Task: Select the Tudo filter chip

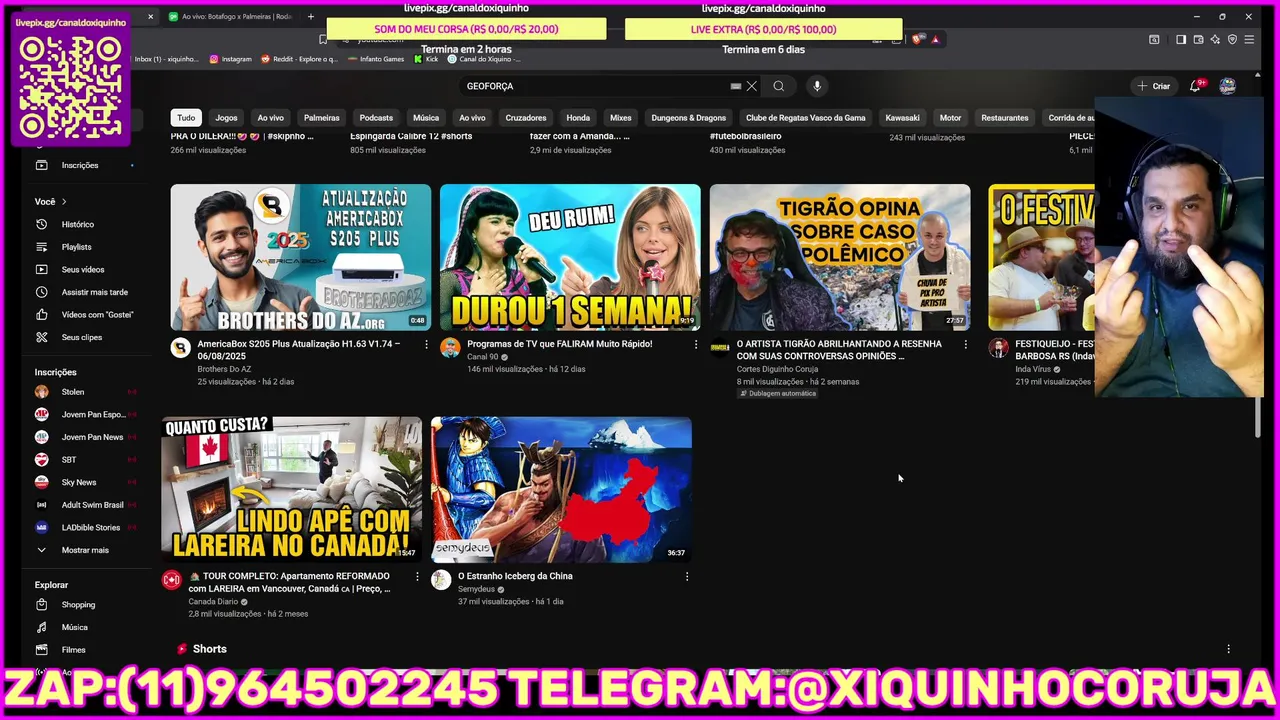Action: click(x=186, y=118)
